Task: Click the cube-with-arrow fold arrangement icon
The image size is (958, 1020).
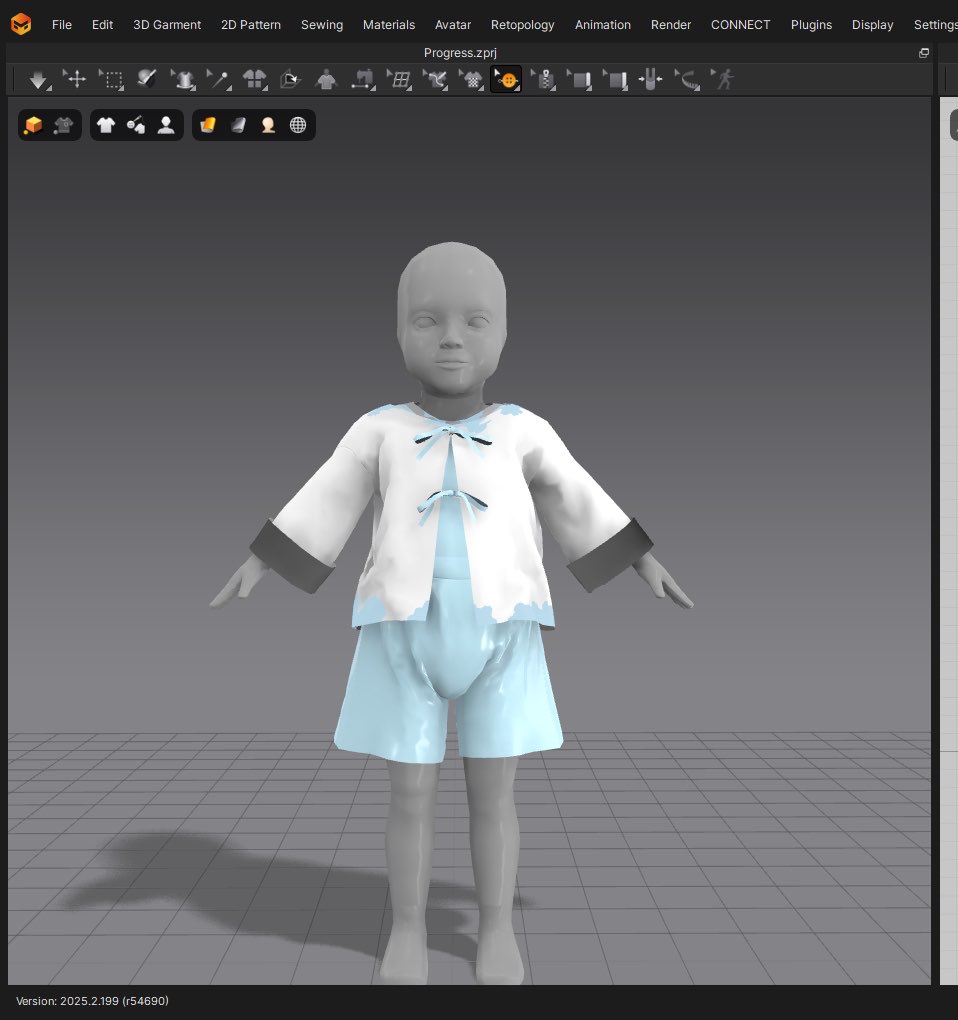Action: pyautogui.click(x=290, y=79)
